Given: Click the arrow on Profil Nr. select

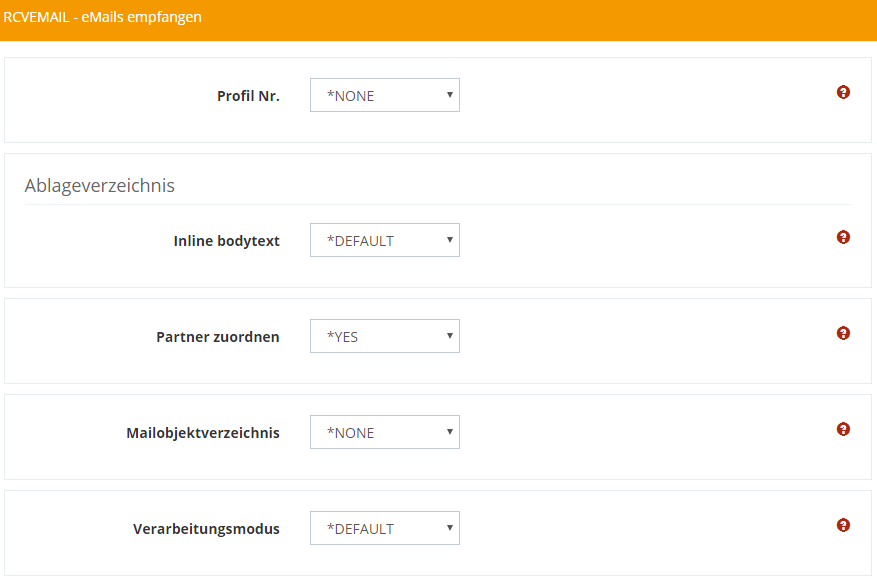Looking at the screenshot, I should (x=450, y=96).
